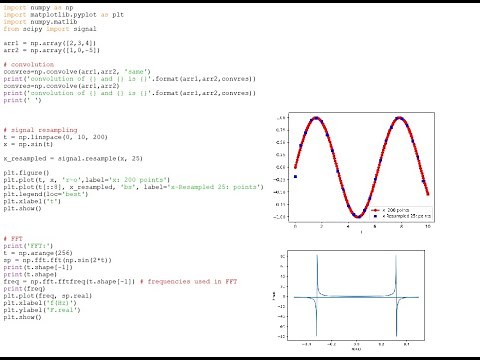Click the outlier blue square marker at t=0
Viewport: 480px width, 360px height.
(295, 177)
